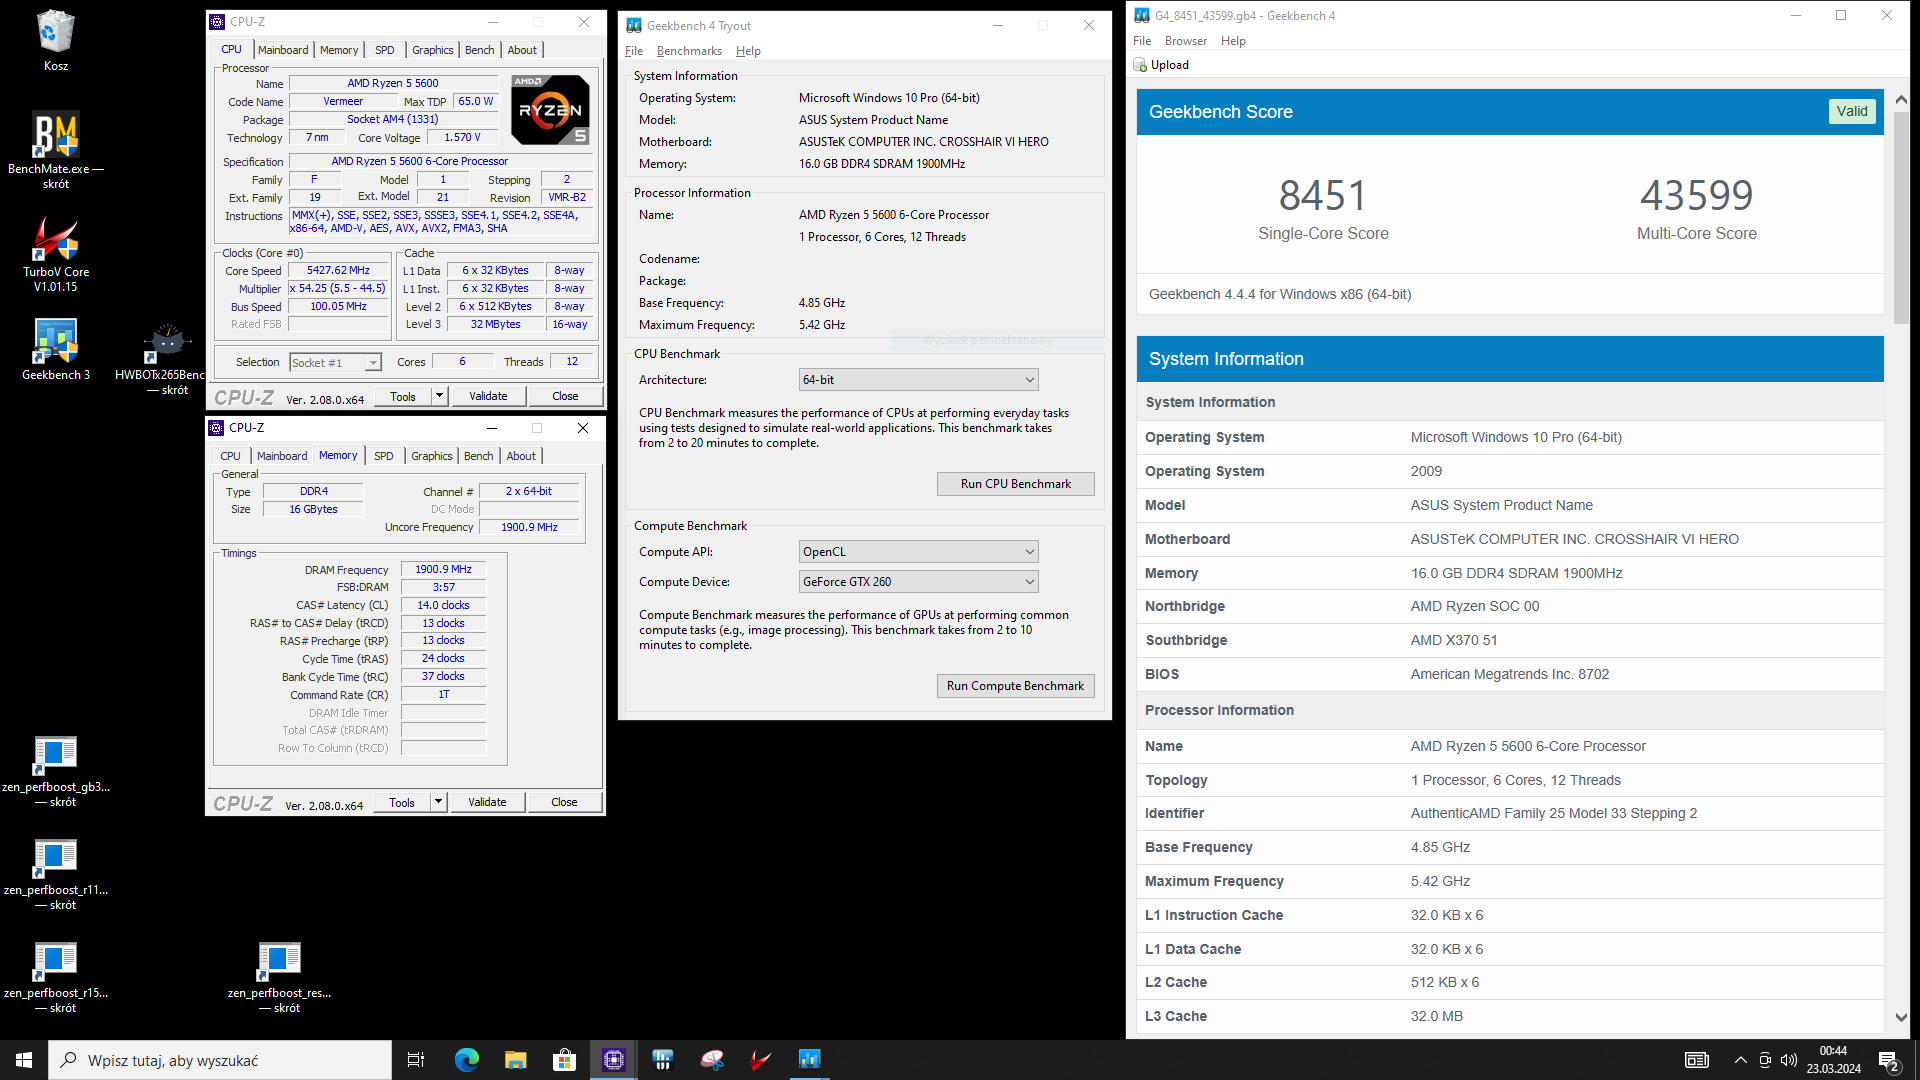Click the 8451 Single-Core Score
This screenshot has width=1920, height=1080.
coord(1323,196)
